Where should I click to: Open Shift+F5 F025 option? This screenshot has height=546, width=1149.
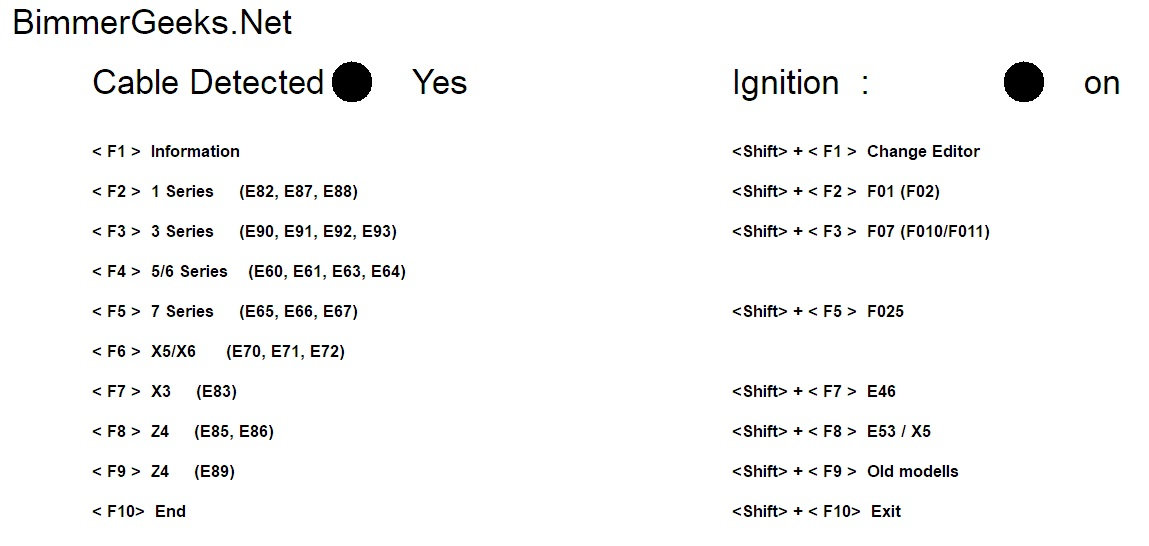point(817,312)
